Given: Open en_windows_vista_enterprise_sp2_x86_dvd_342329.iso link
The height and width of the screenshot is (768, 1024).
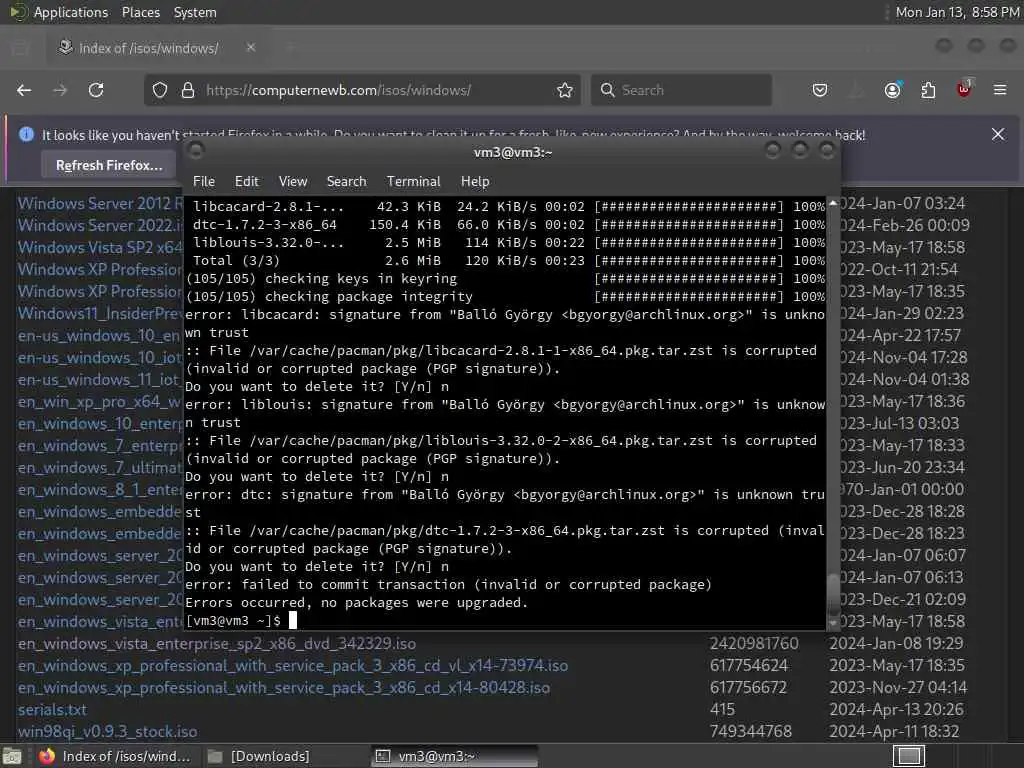Looking at the screenshot, I should pyautogui.click(x=217, y=644).
